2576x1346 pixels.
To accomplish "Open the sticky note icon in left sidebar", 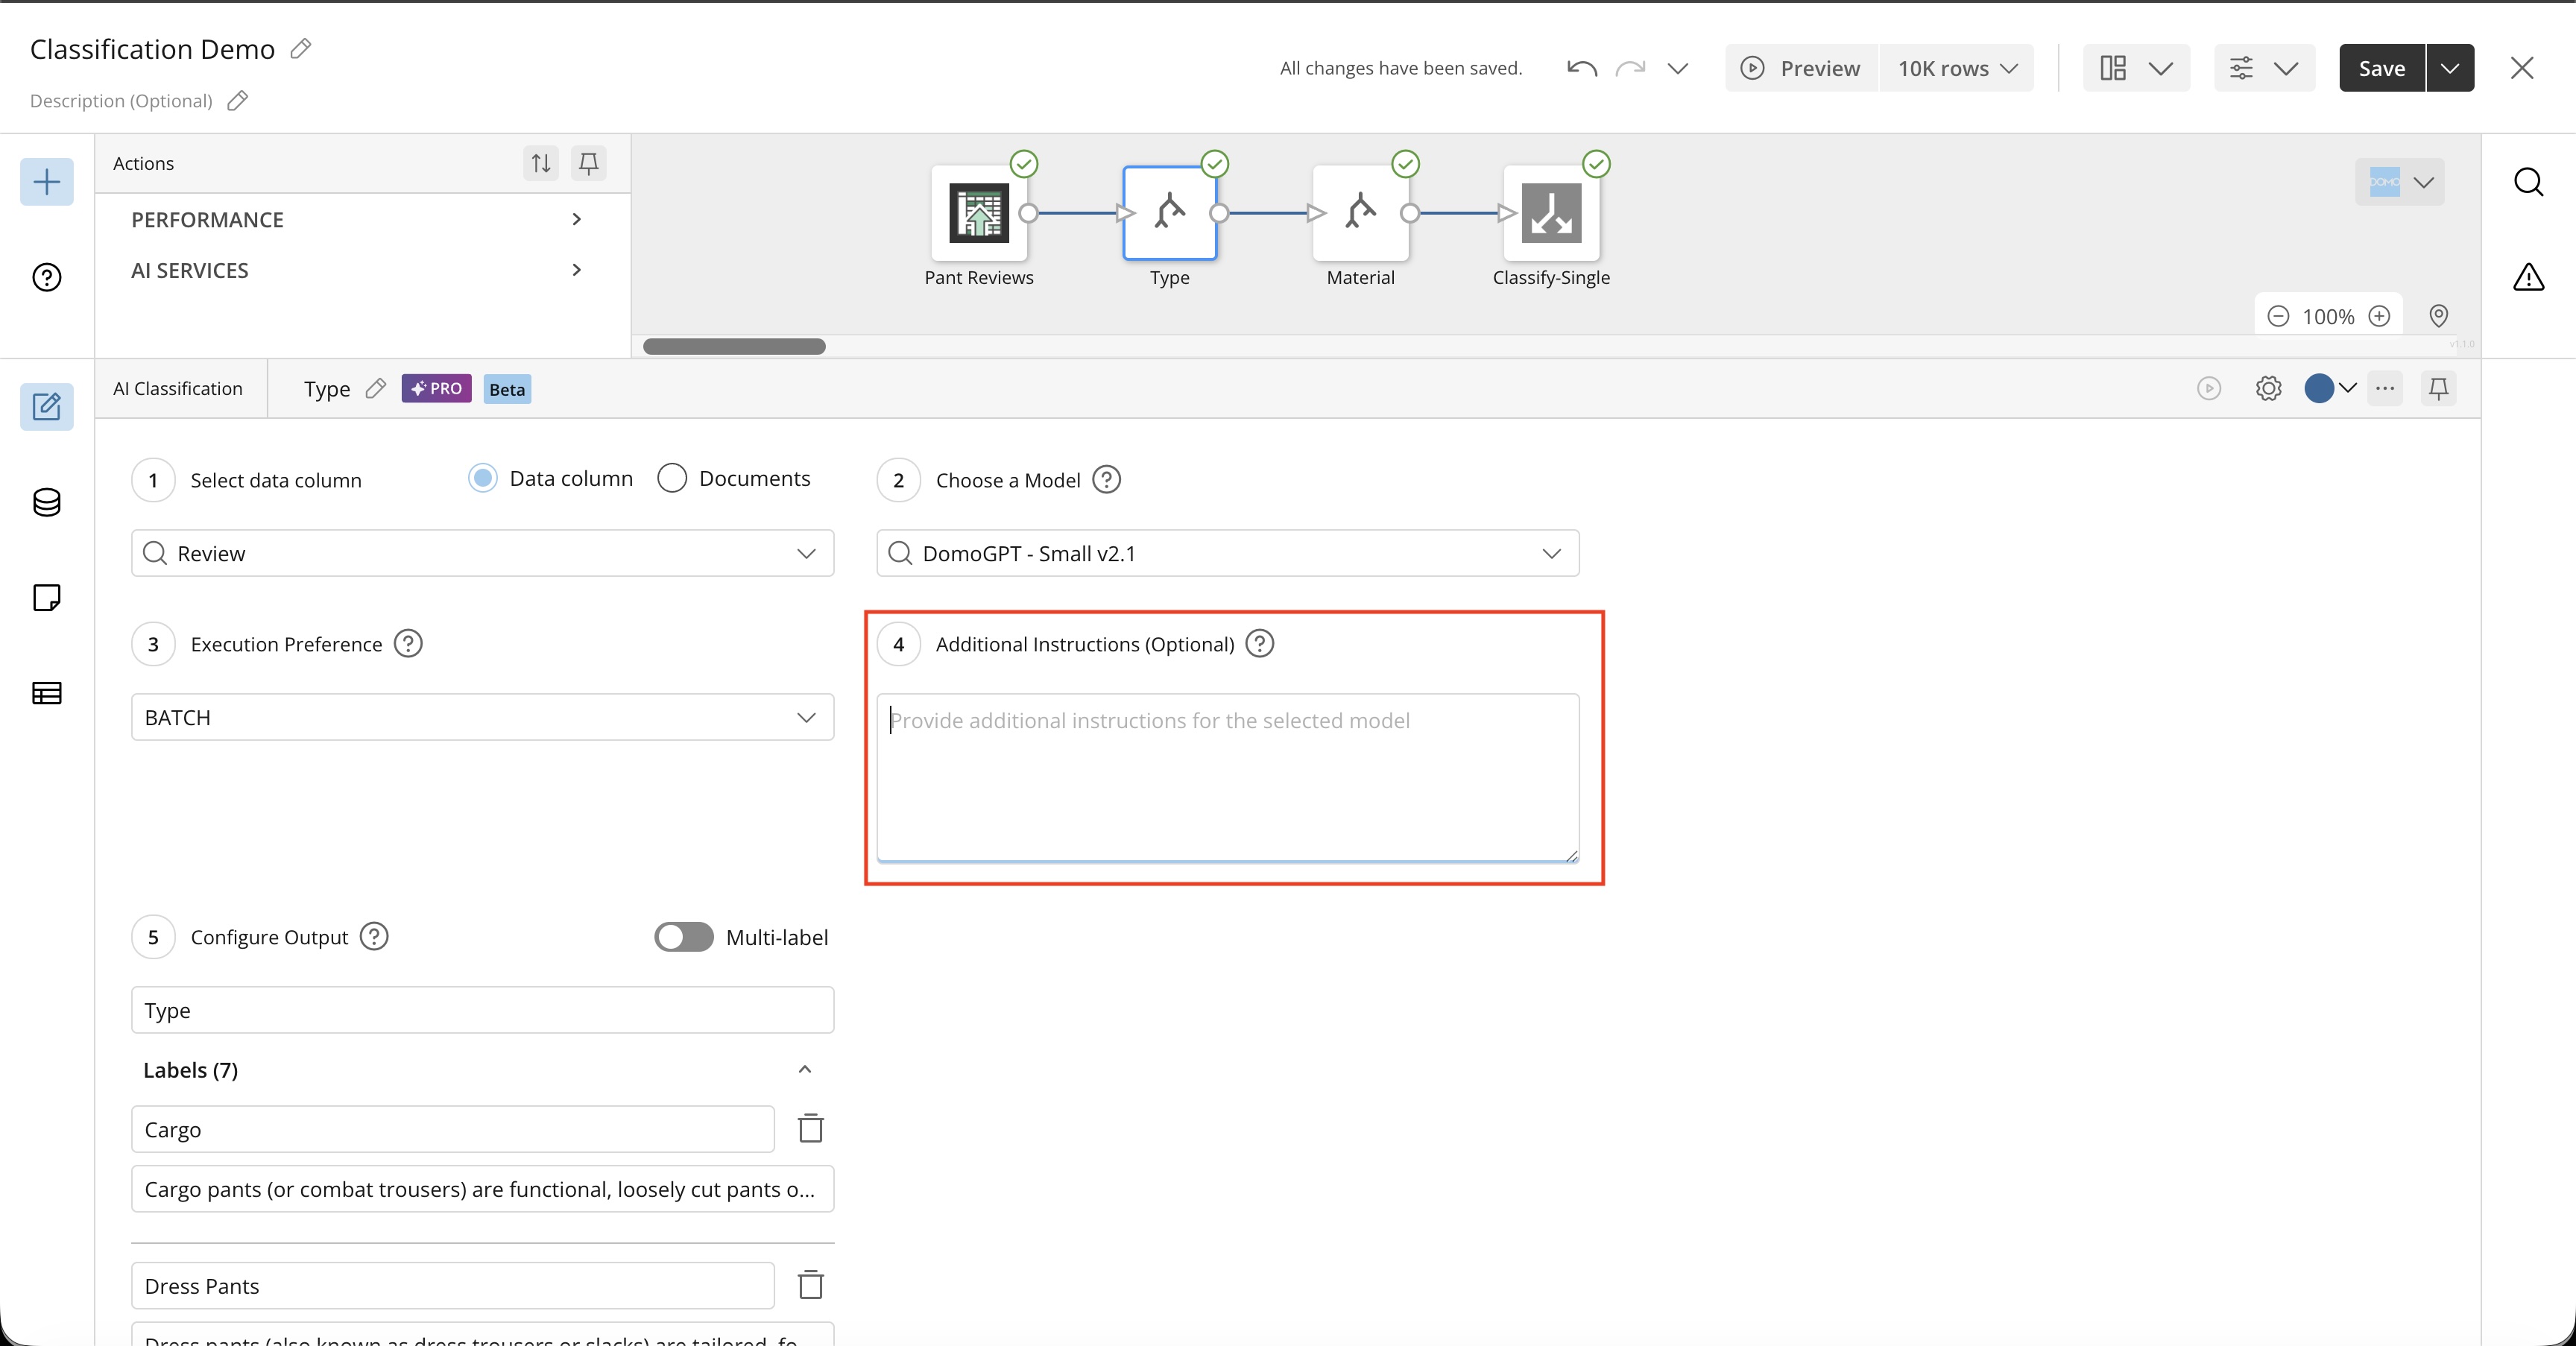I will click(x=46, y=597).
